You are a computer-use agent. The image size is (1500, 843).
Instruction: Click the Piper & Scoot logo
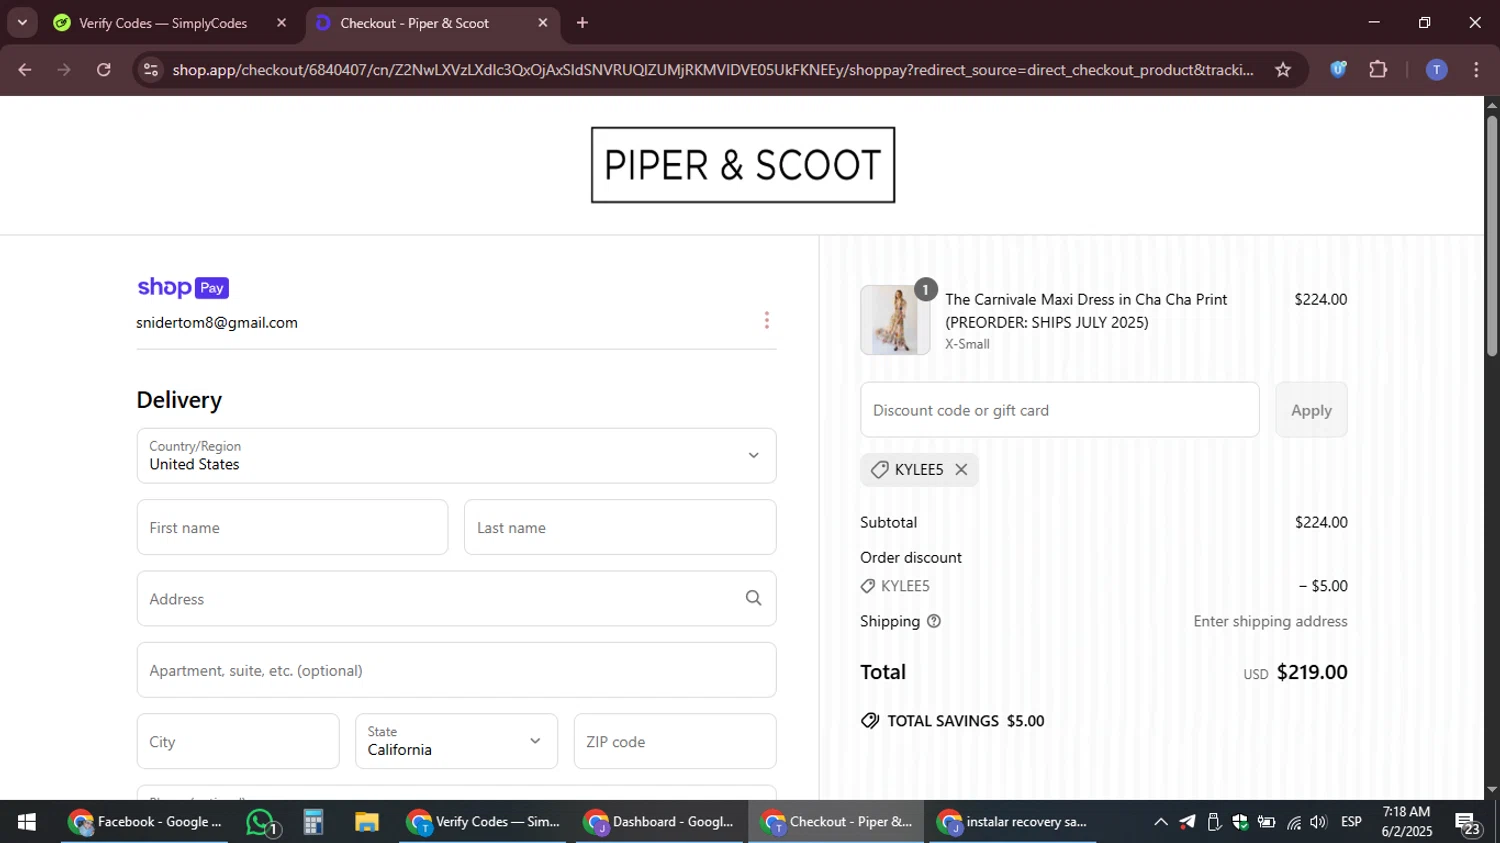tap(743, 165)
